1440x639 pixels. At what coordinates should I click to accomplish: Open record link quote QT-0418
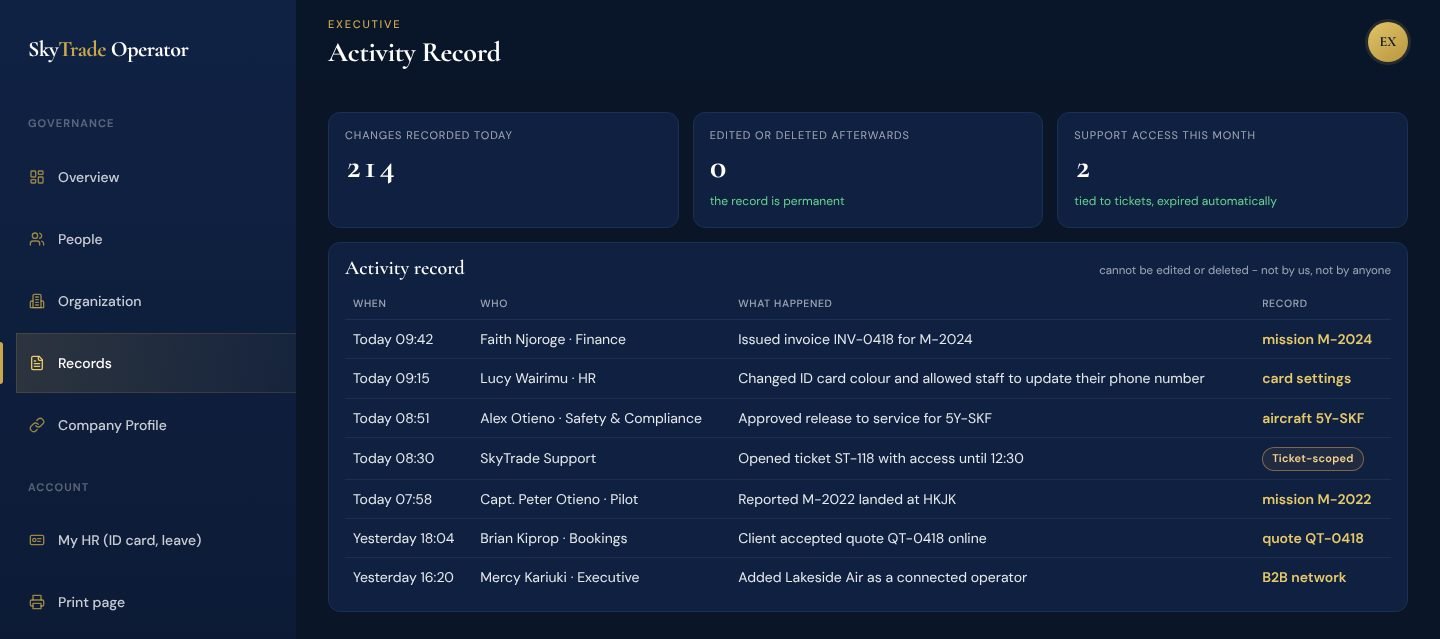[1312, 538]
